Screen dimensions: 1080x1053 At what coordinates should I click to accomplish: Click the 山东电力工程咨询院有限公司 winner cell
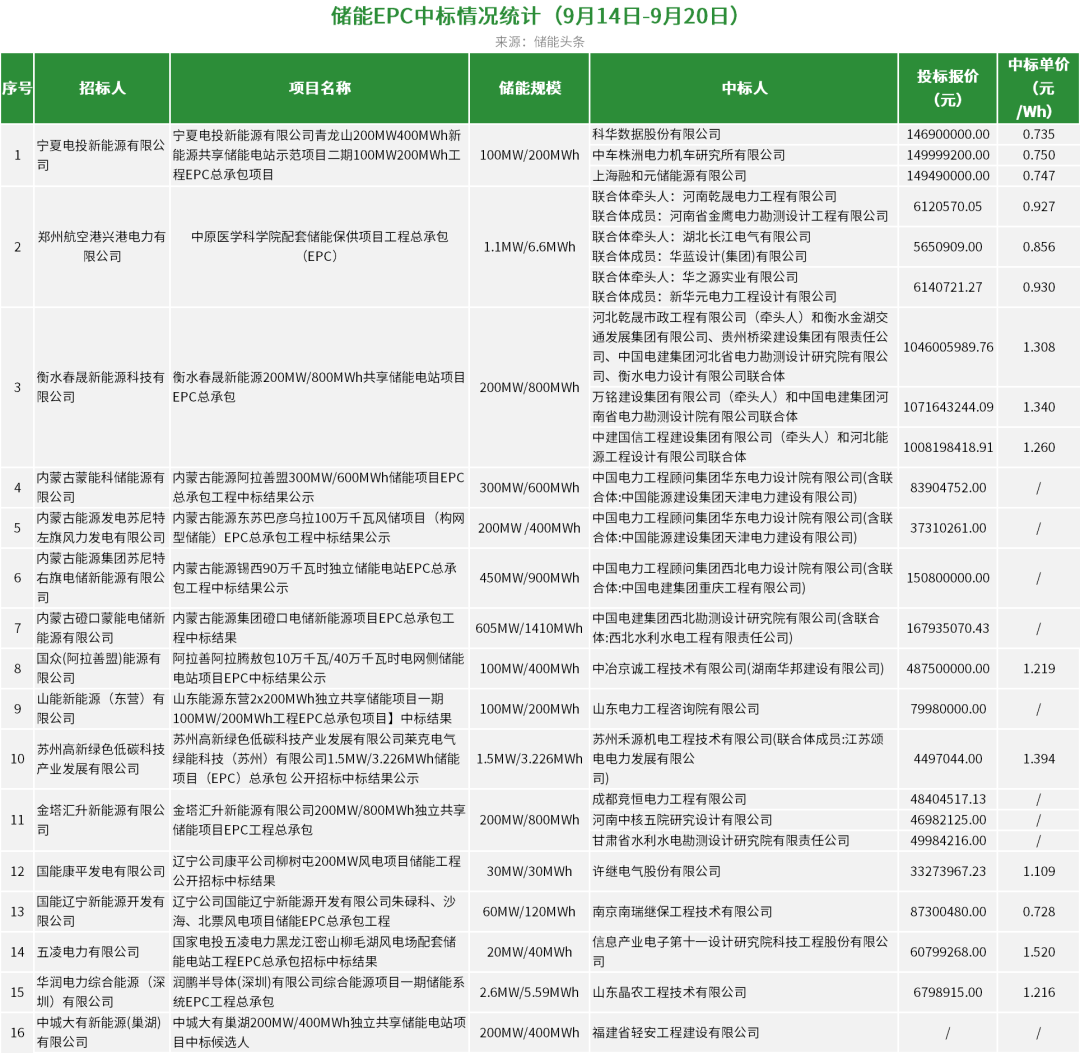(676, 709)
